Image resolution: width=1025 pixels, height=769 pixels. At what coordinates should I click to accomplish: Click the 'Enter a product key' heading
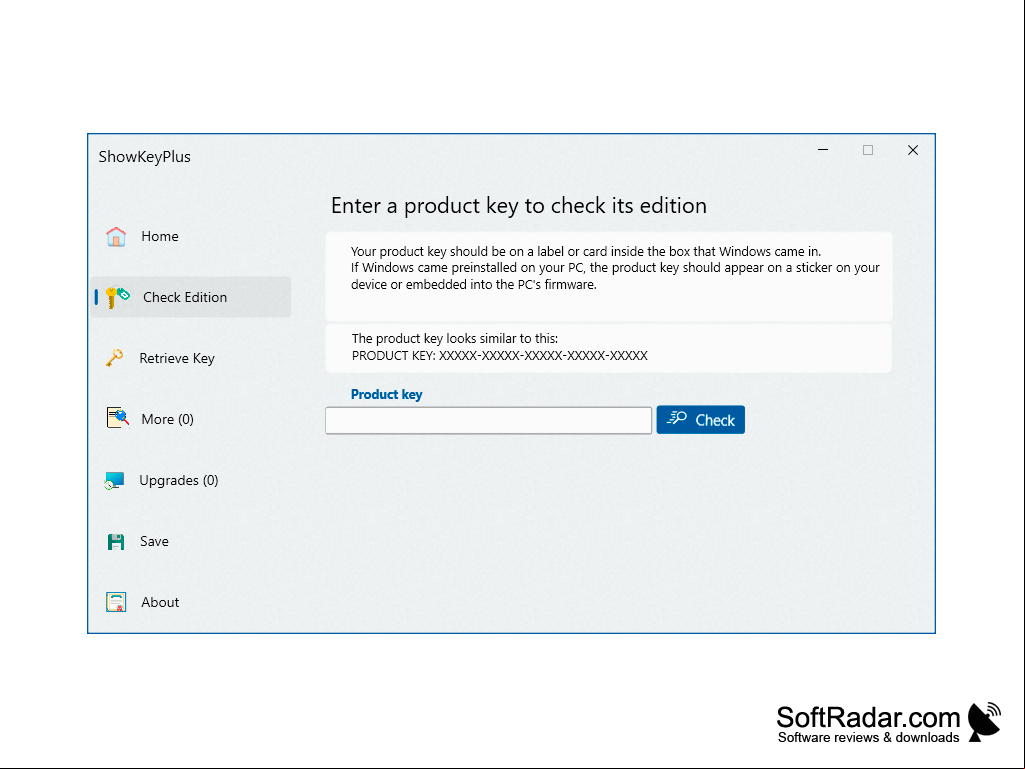point(518,205)
